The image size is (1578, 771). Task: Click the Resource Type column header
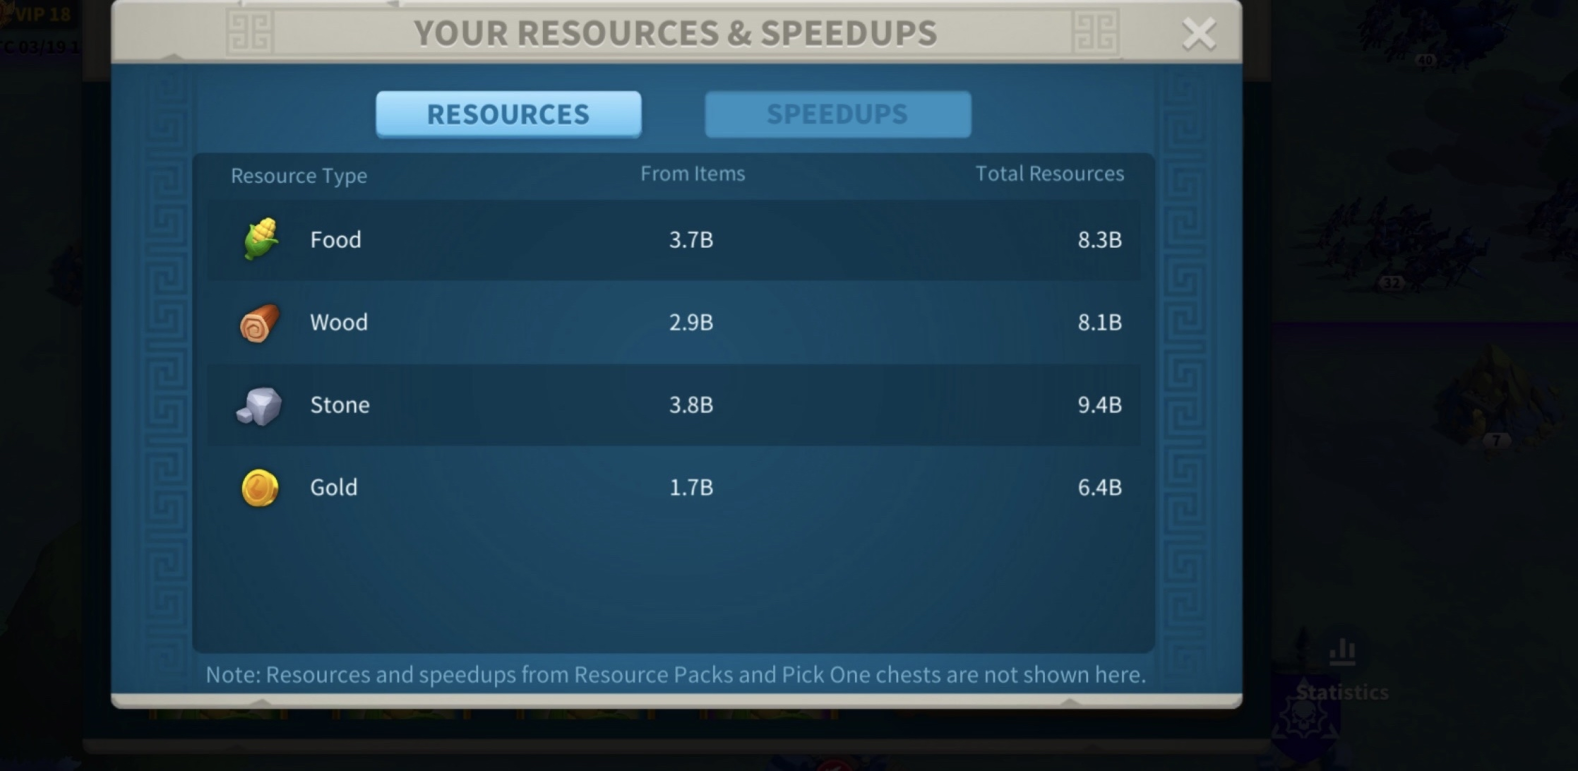(x=299, y=176)
